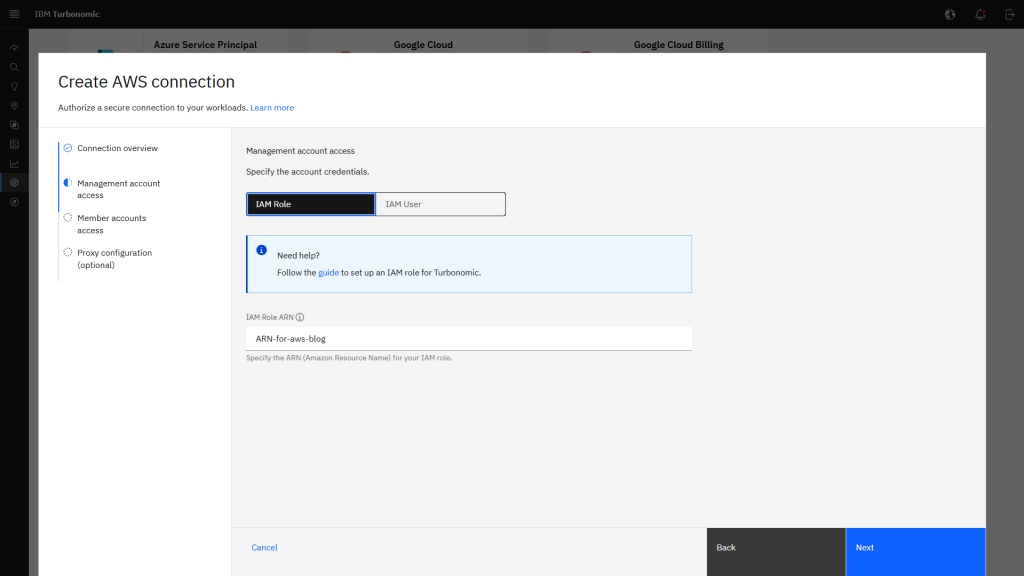Open the overlapping squares icon in sidebar

tap(14, 125)
